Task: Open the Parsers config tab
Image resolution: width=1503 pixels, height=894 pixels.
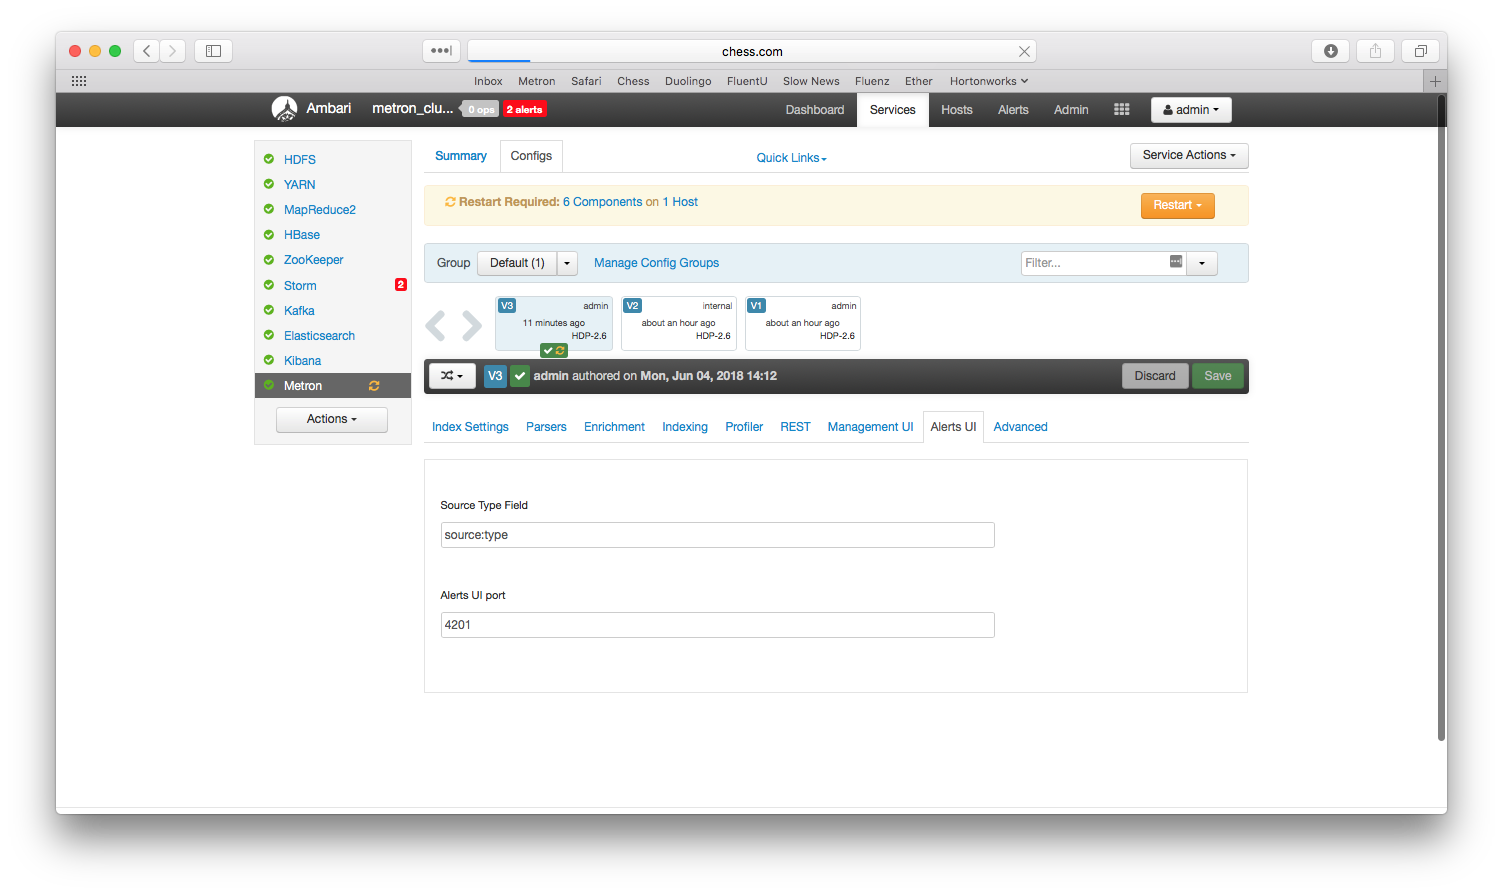Action: [546, 427]
